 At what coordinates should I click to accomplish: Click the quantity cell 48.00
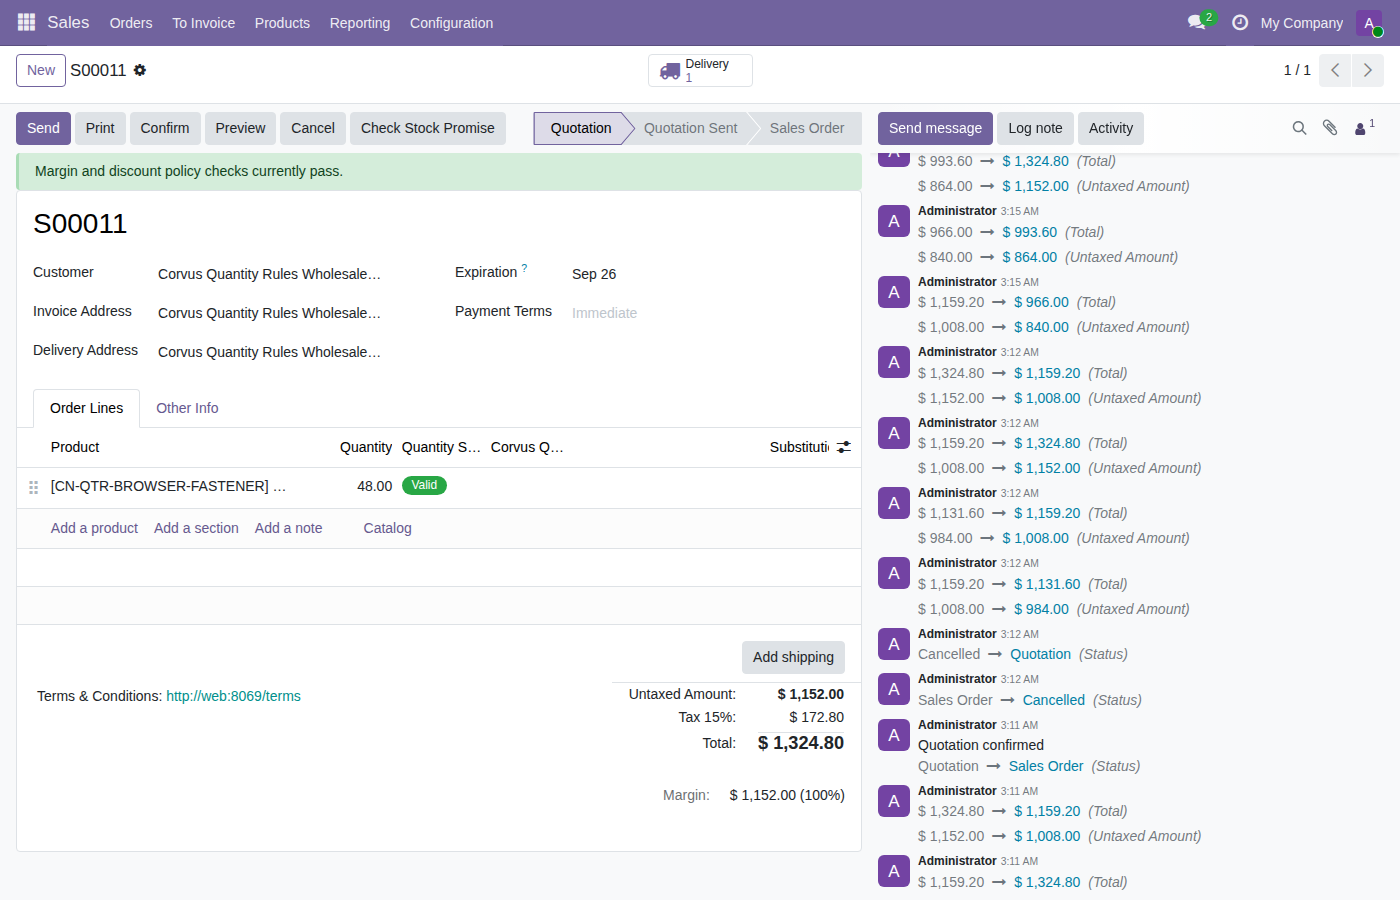point(366,486)
